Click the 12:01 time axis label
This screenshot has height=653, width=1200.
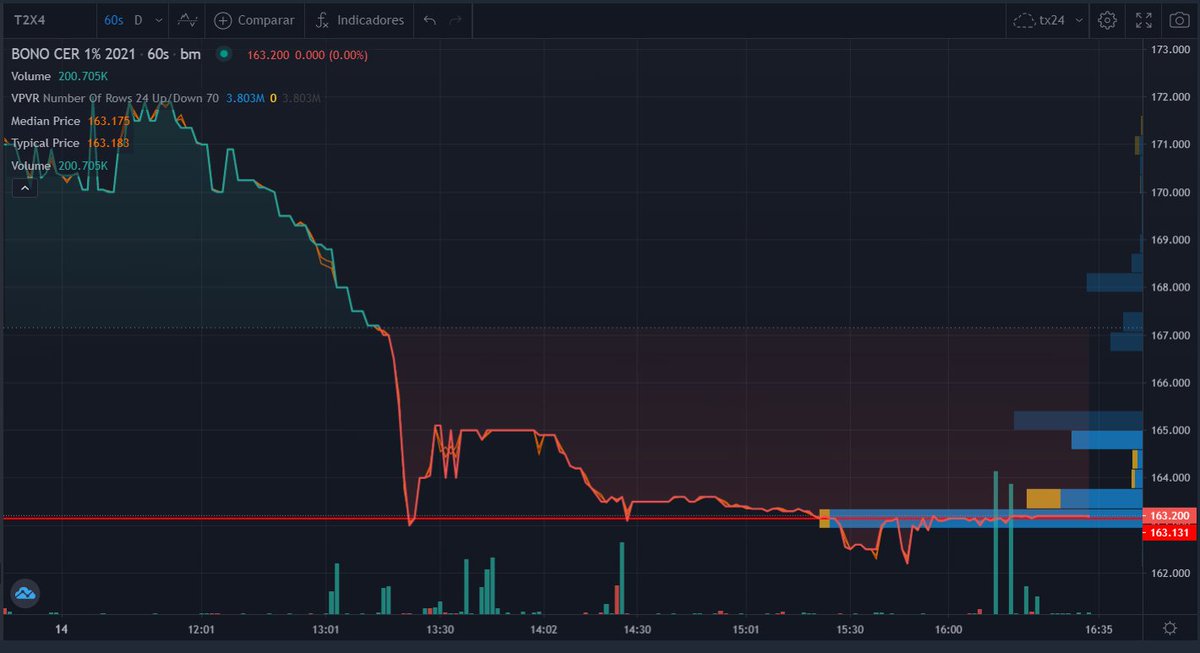202,630
